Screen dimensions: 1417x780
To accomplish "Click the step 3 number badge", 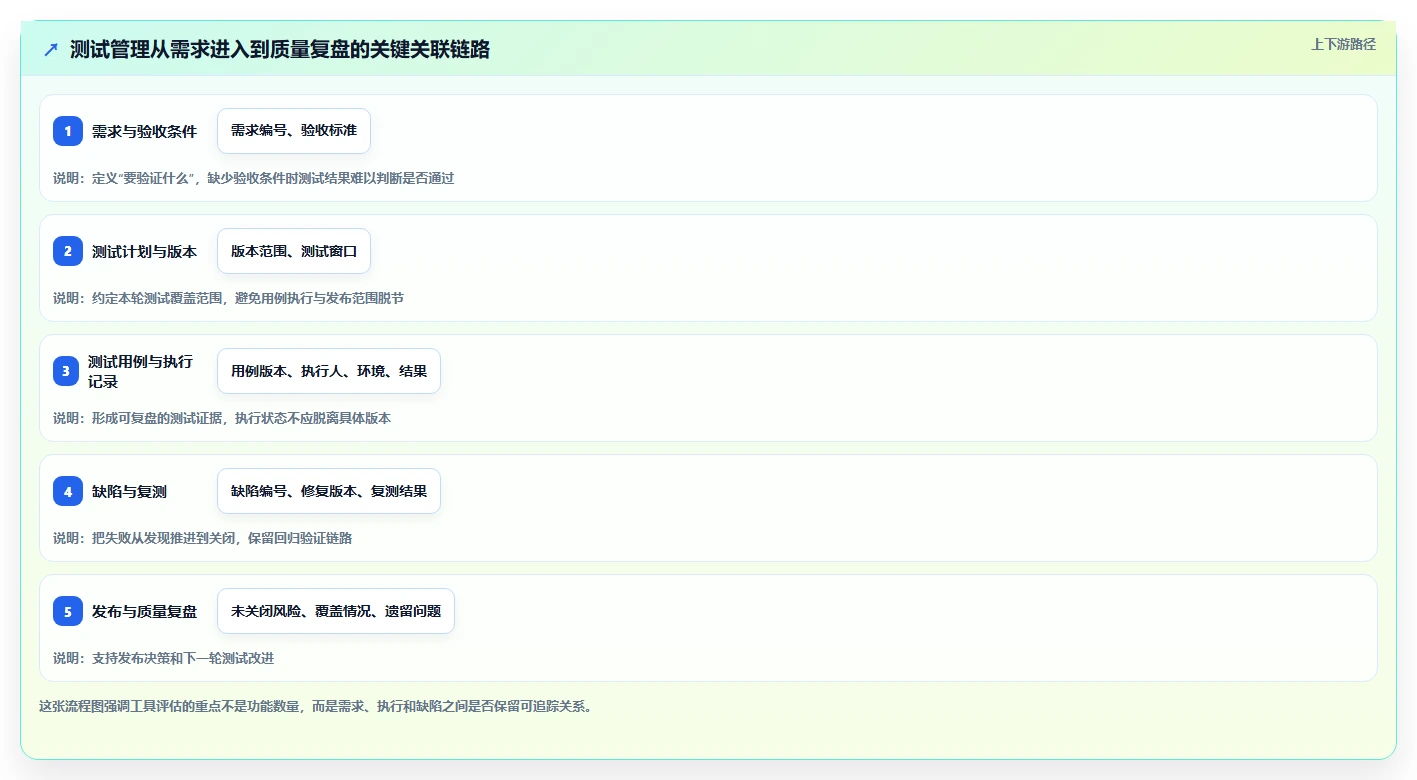I will click(x=66, y=371).
